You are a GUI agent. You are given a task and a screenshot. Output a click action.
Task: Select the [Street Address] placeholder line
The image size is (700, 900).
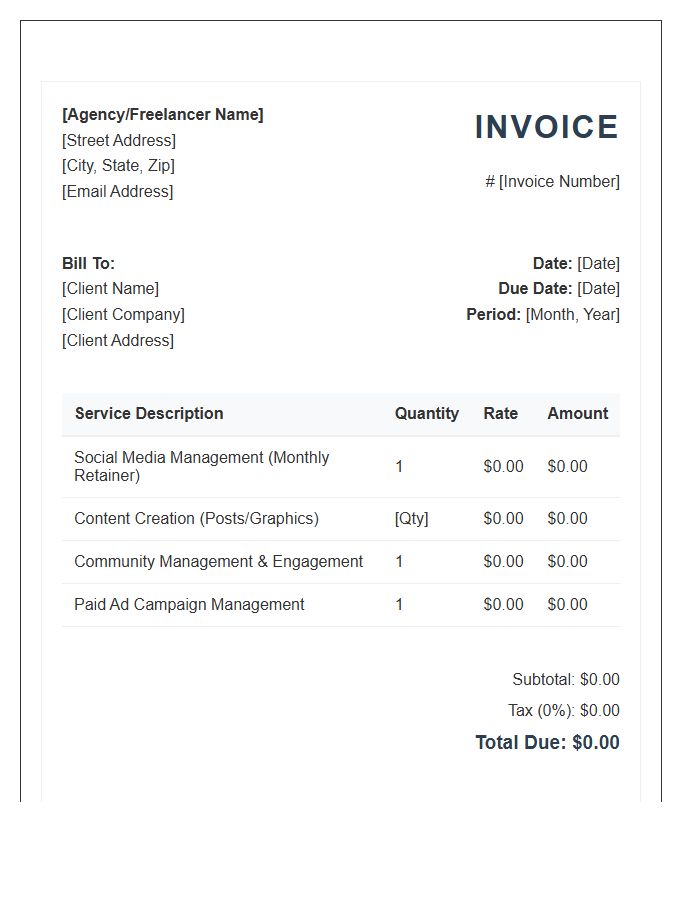(x=119, y=141)
